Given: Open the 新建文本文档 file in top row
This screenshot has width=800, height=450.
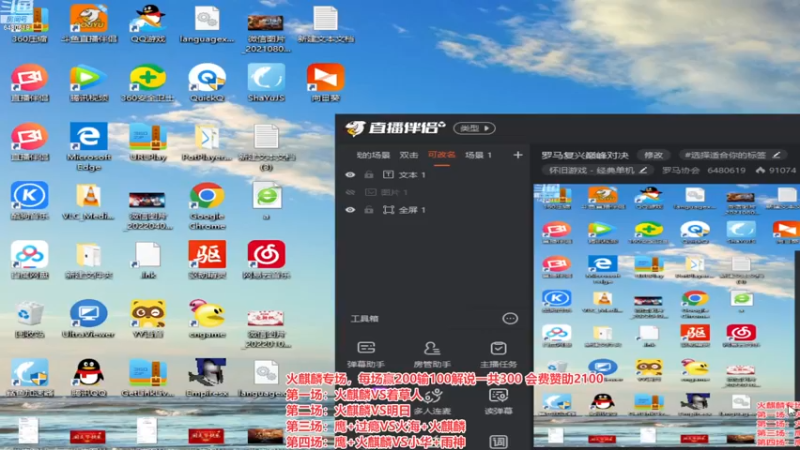Looking at the screenshot, I should click(x=326, y=23).
